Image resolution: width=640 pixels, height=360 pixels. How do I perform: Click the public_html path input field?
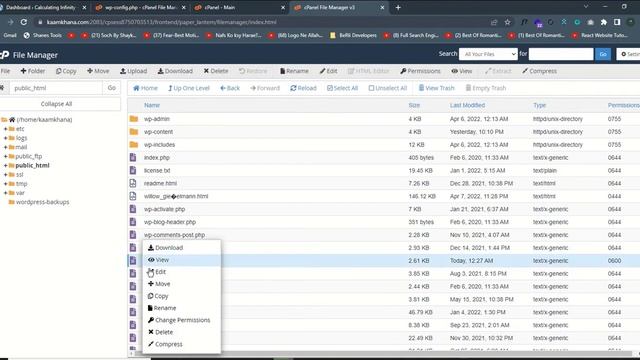pos(56,88)
